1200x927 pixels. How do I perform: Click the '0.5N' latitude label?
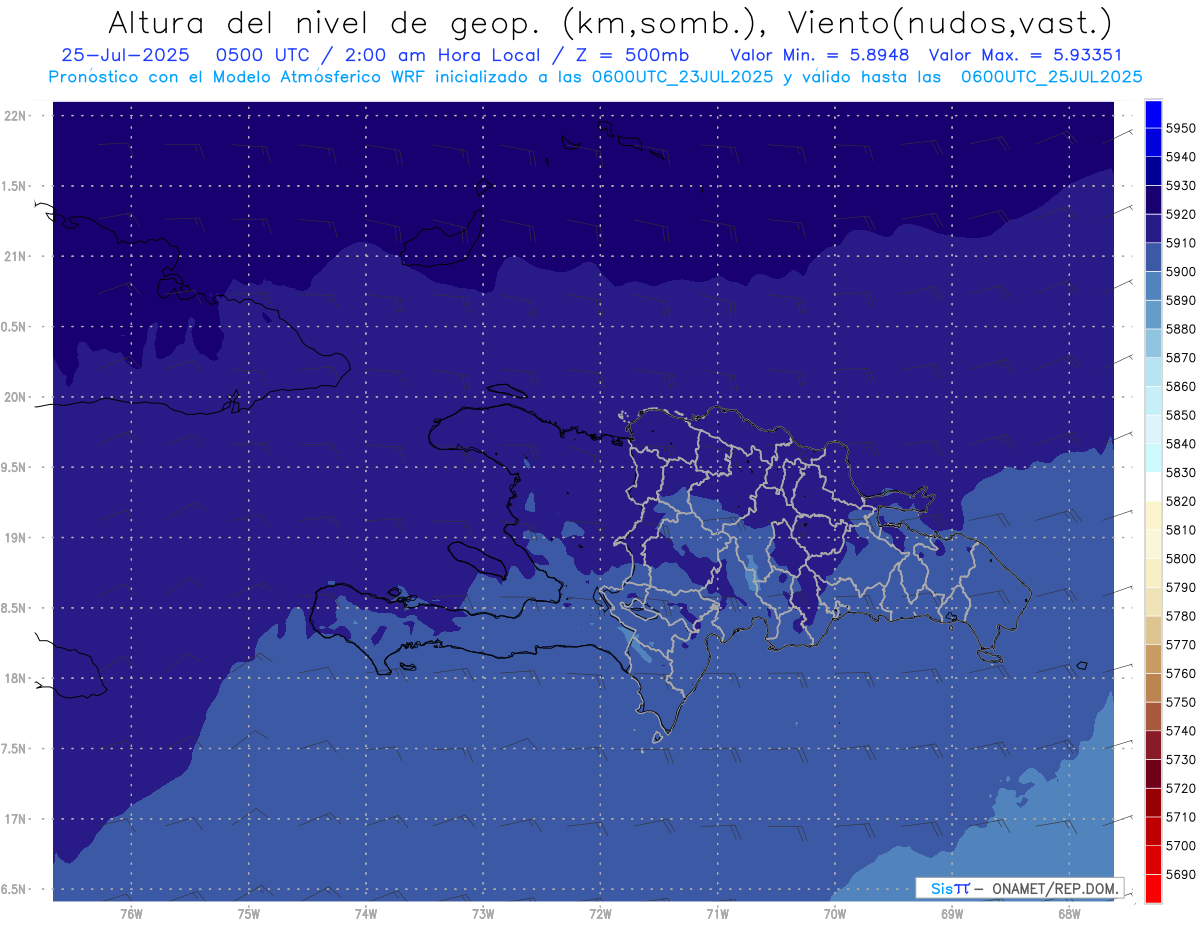pyautogui.click(x=15, y=327)
